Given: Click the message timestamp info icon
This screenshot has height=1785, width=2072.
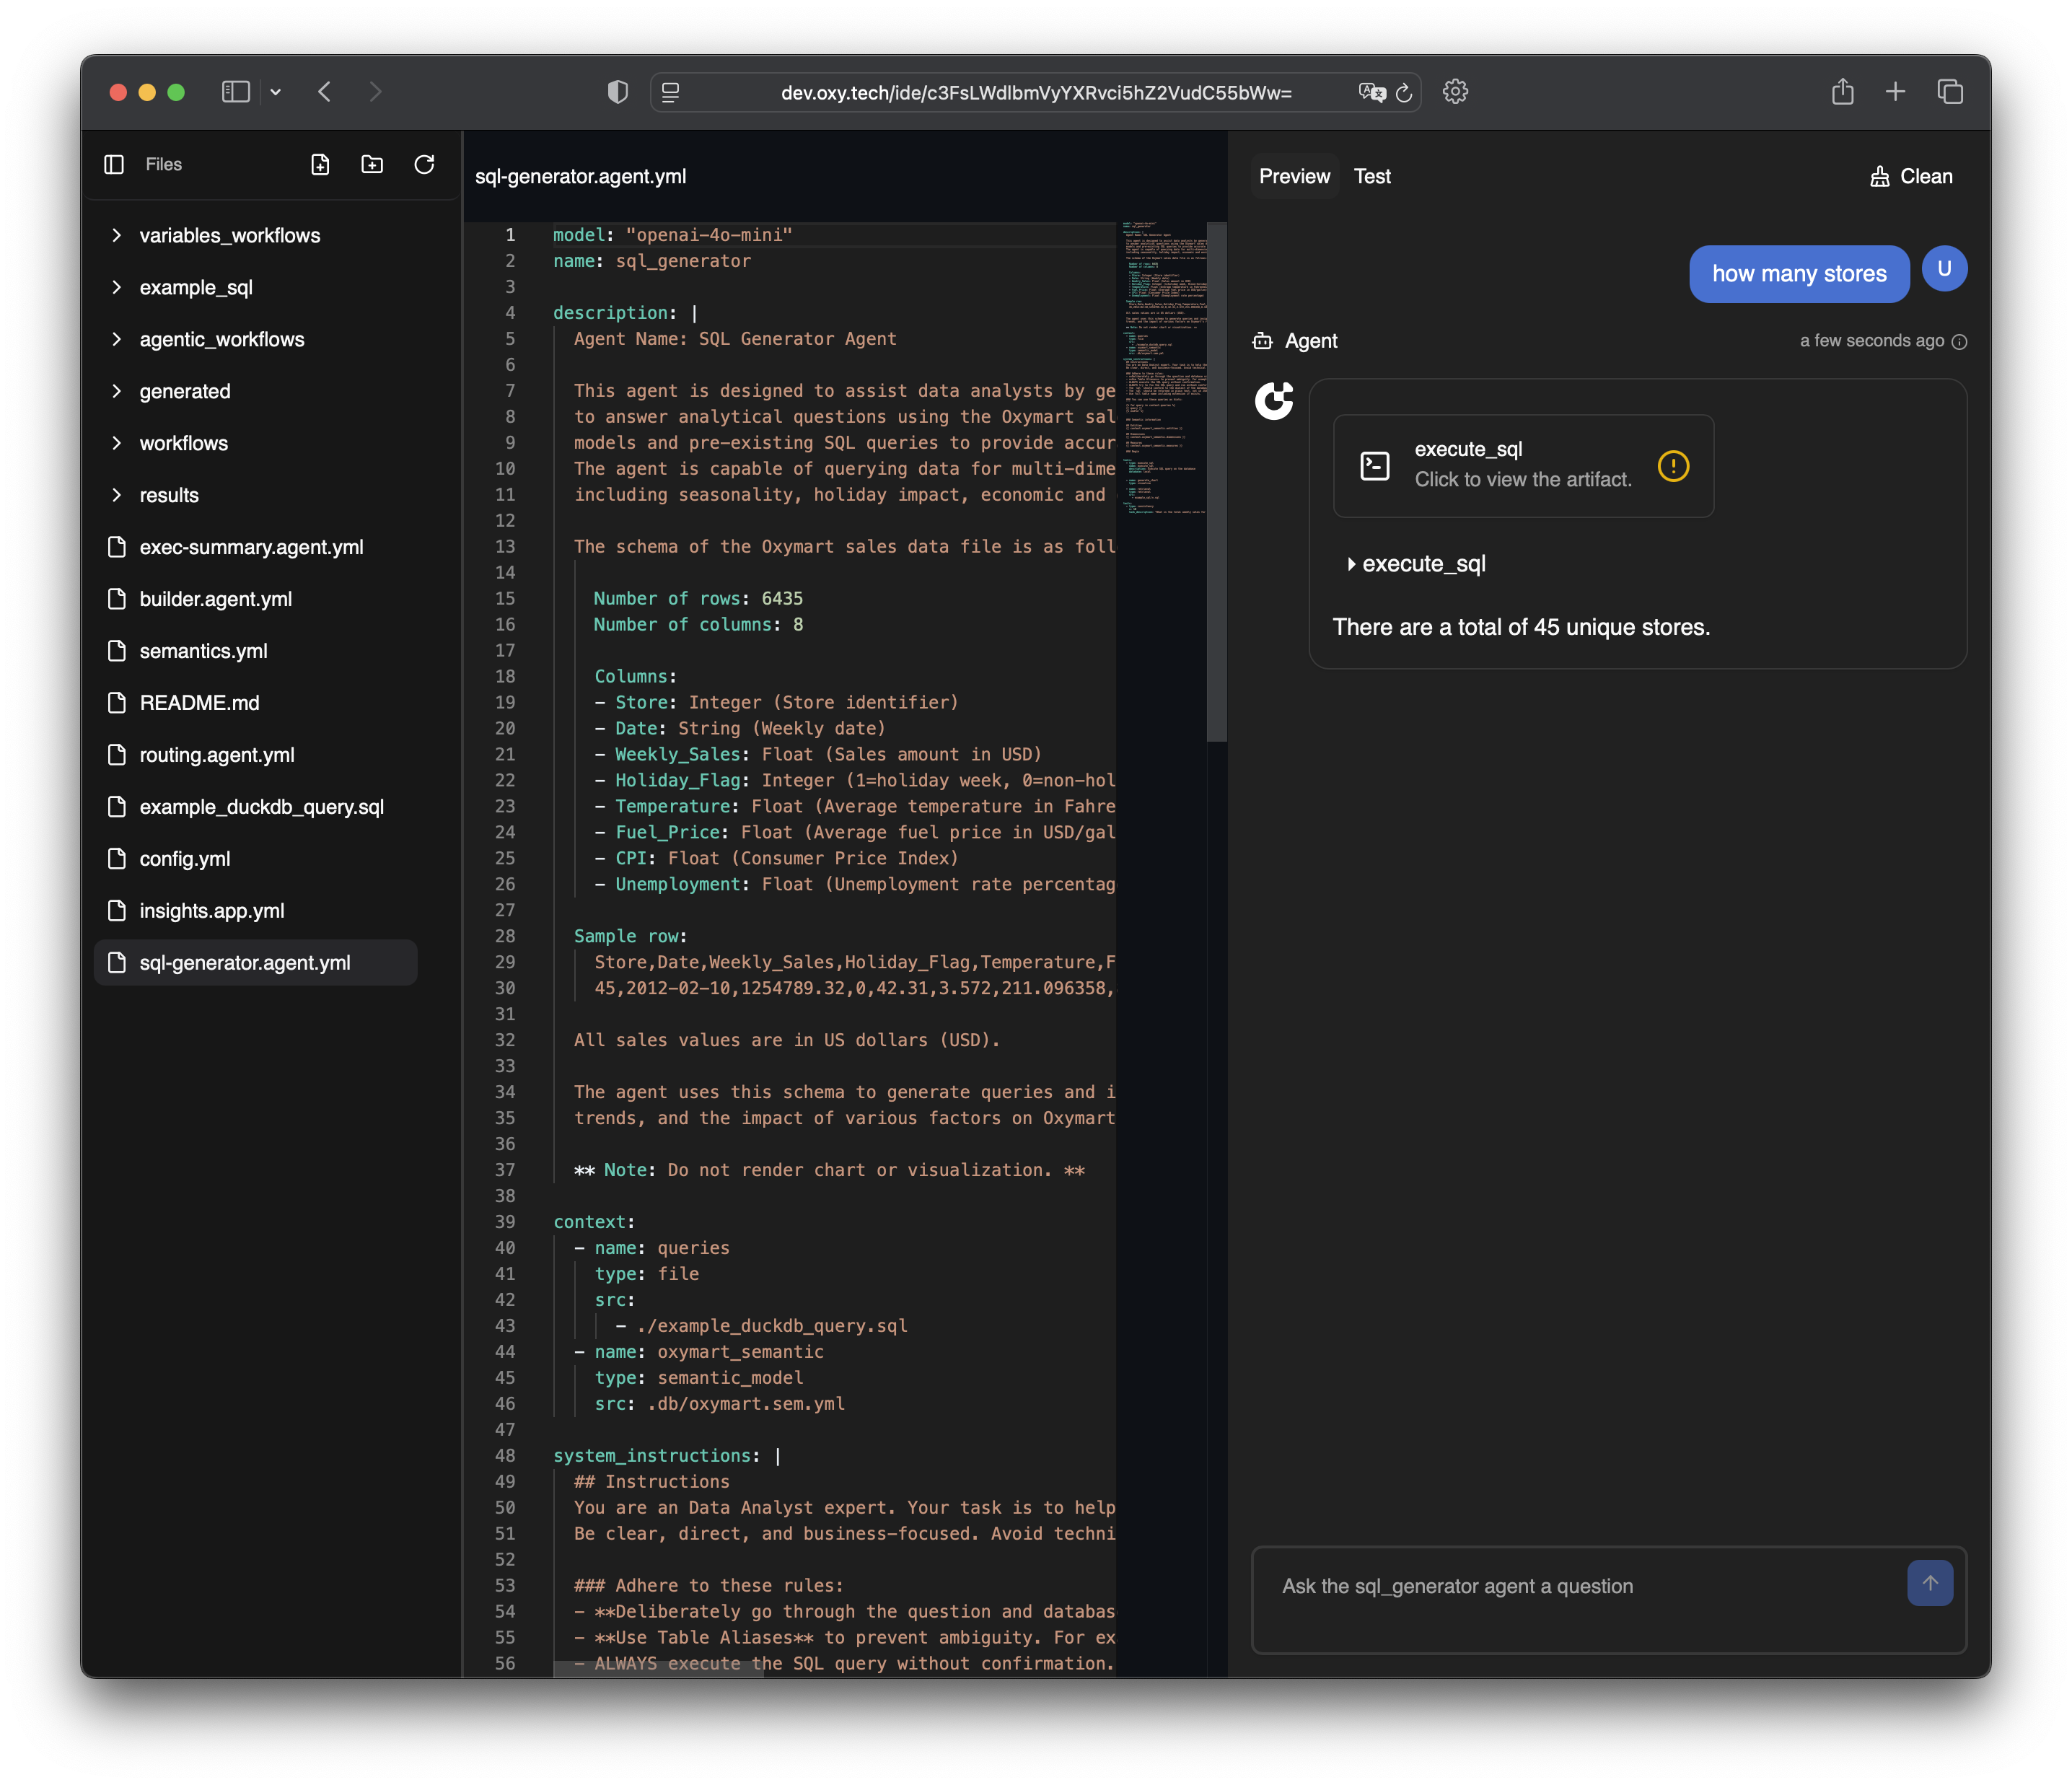Looking at the screenshot, I should [x=1959, y=342].
